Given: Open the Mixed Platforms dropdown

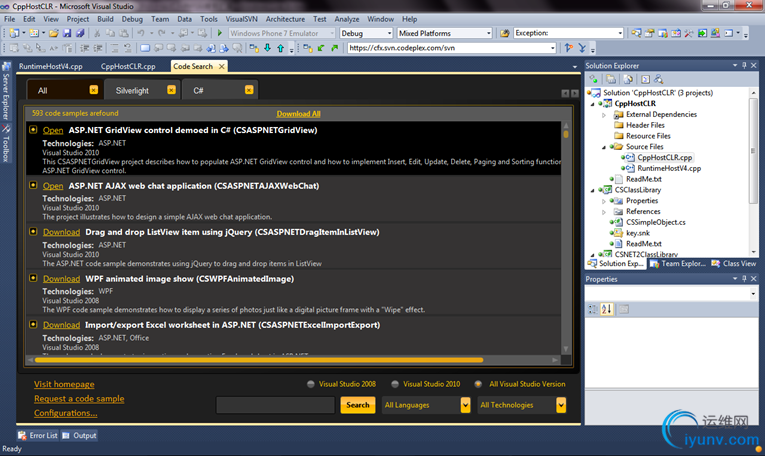Looking at the screenshot, I should point(488,33).
